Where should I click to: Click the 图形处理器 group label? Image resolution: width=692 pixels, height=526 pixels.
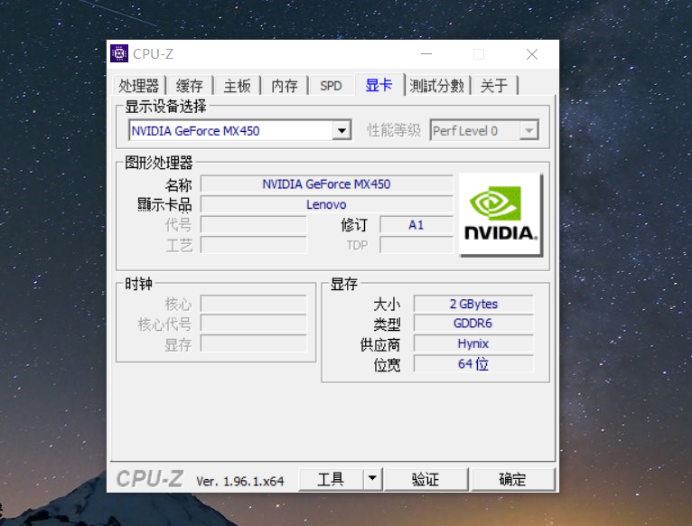[158, 162]
